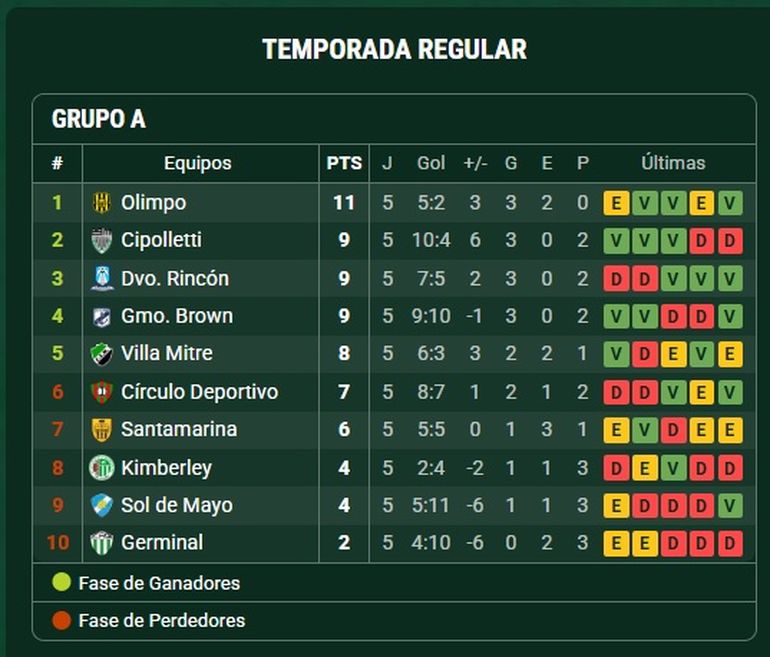Click the Últimas column header
This screenshot has width=770, height=657.
[x=673, y=163]
